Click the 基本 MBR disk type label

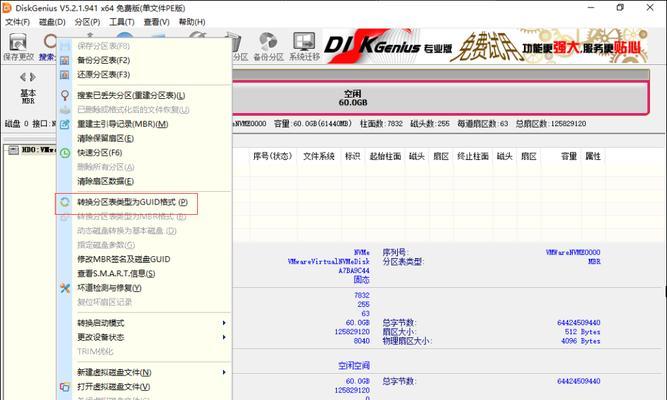tap(28, 97)
